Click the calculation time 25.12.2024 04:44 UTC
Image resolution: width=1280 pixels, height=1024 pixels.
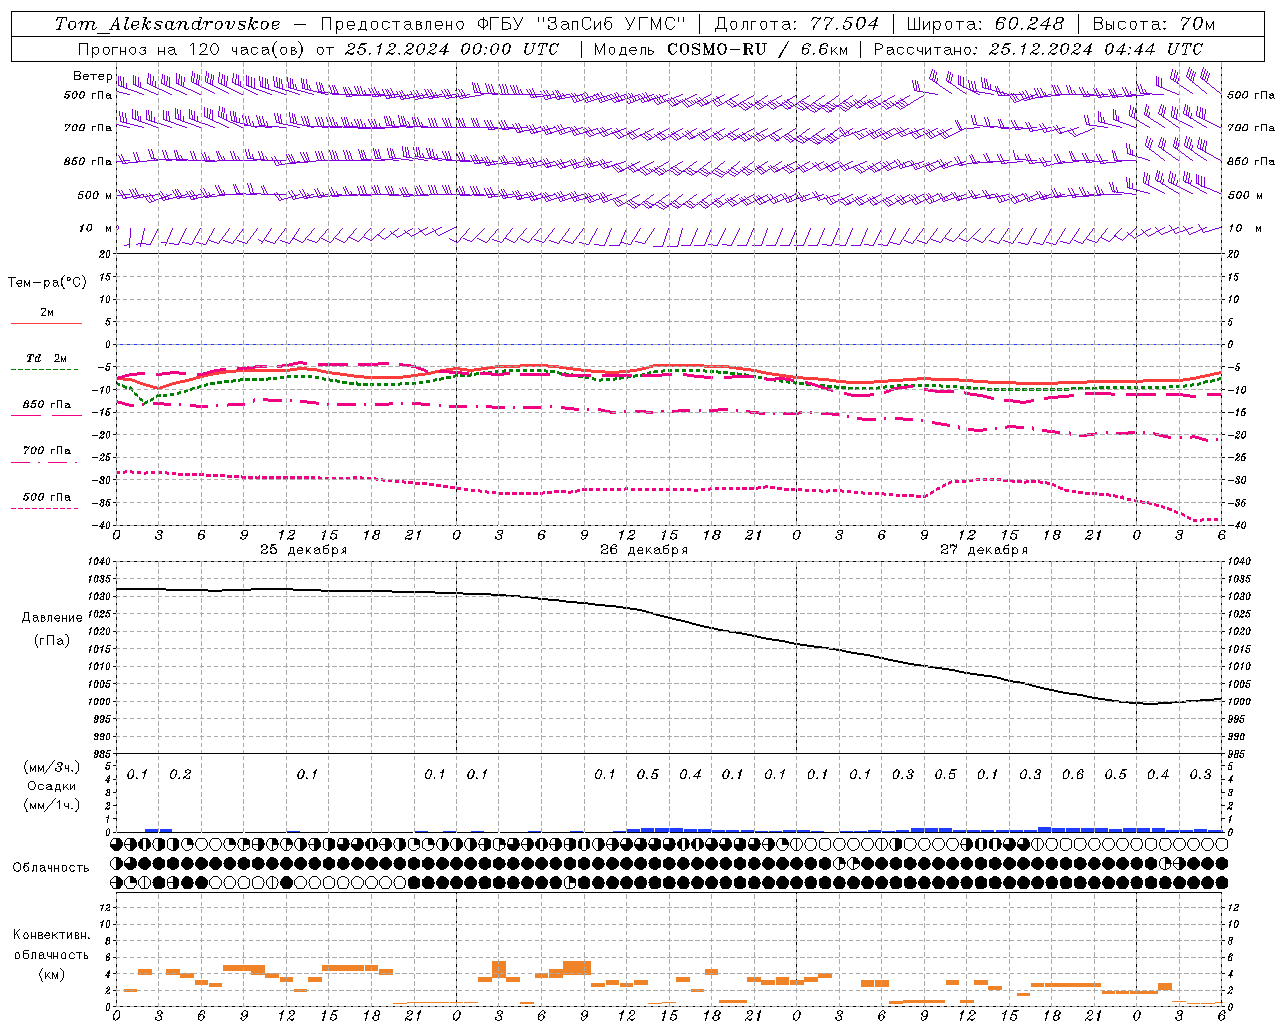tap(1096, 48)
